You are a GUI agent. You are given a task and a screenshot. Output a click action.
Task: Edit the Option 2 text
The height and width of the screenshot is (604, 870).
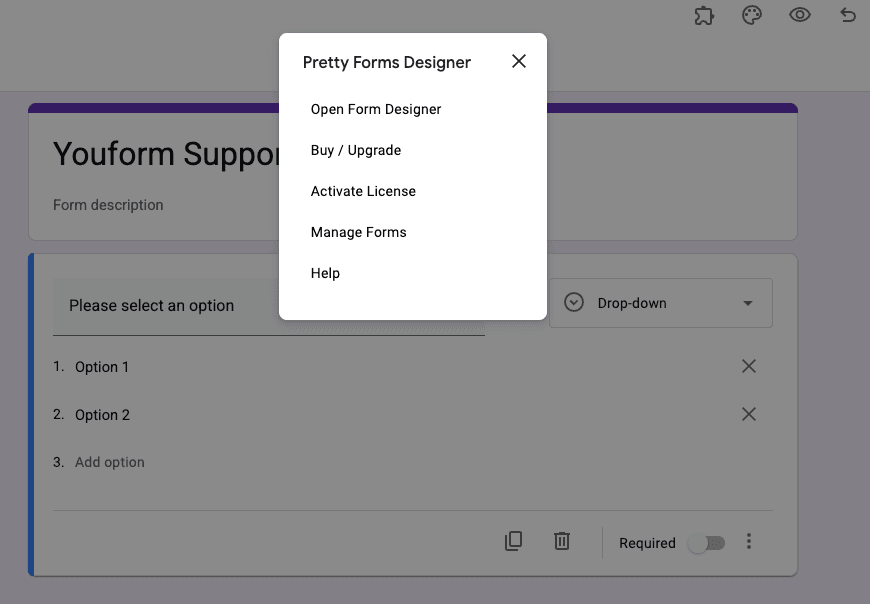(x=103, y=415)
